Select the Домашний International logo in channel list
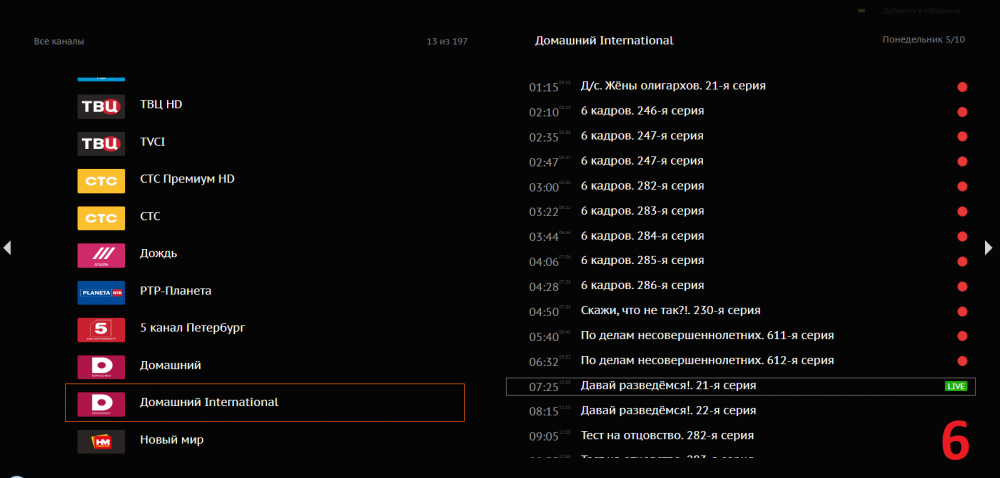 [x=101, y=402]
